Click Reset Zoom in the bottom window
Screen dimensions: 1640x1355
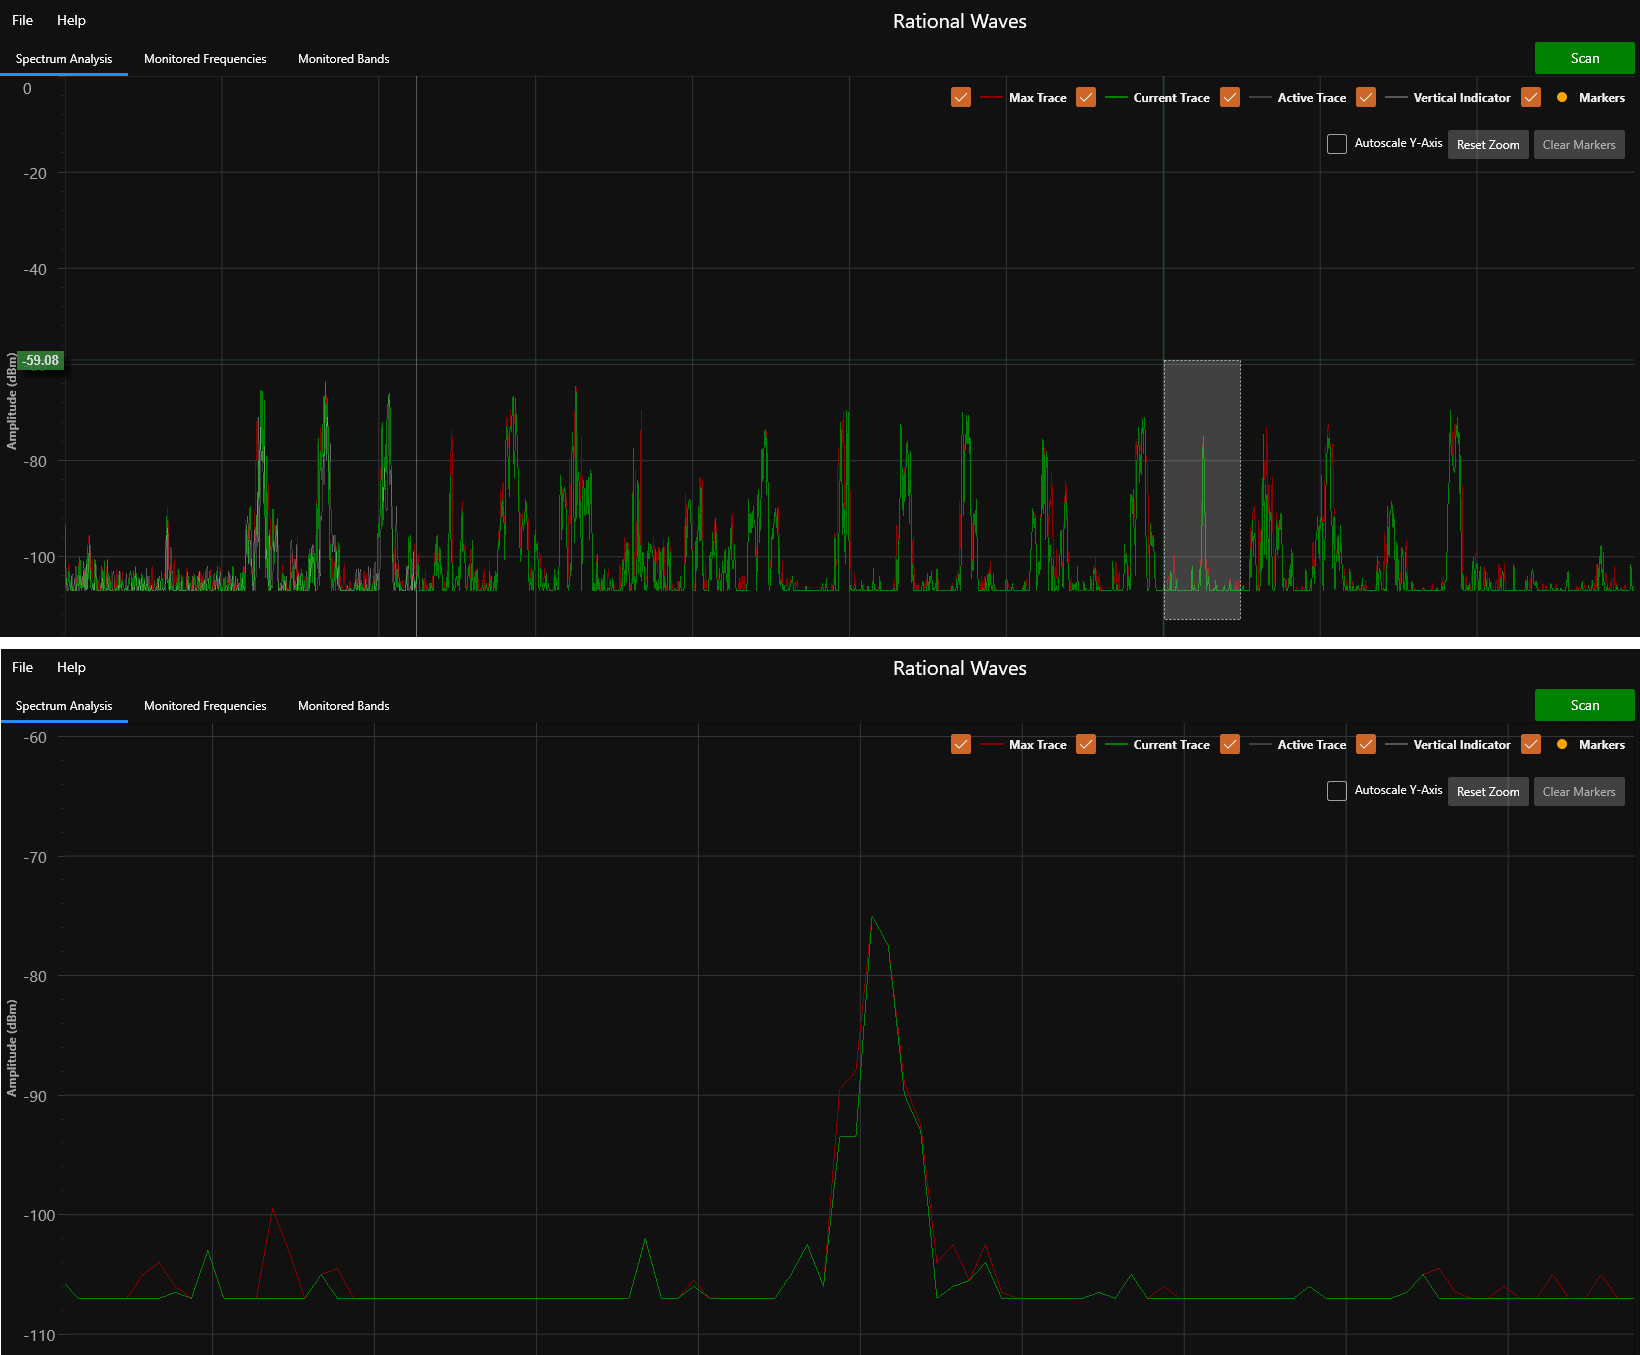coord(1487,791)
